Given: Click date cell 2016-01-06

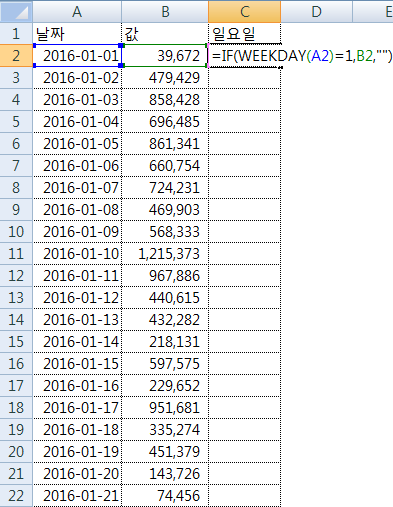Looking at the screenshot, I should (77, 166).
